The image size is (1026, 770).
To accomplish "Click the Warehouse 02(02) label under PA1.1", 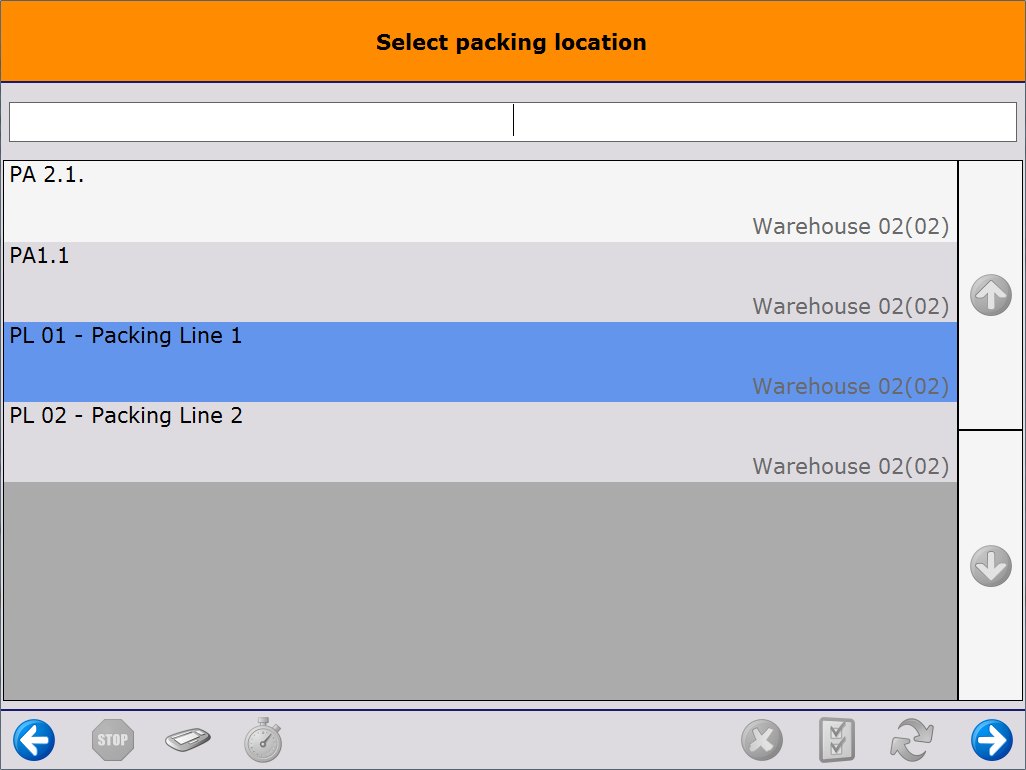I will [x=850, y=306].
